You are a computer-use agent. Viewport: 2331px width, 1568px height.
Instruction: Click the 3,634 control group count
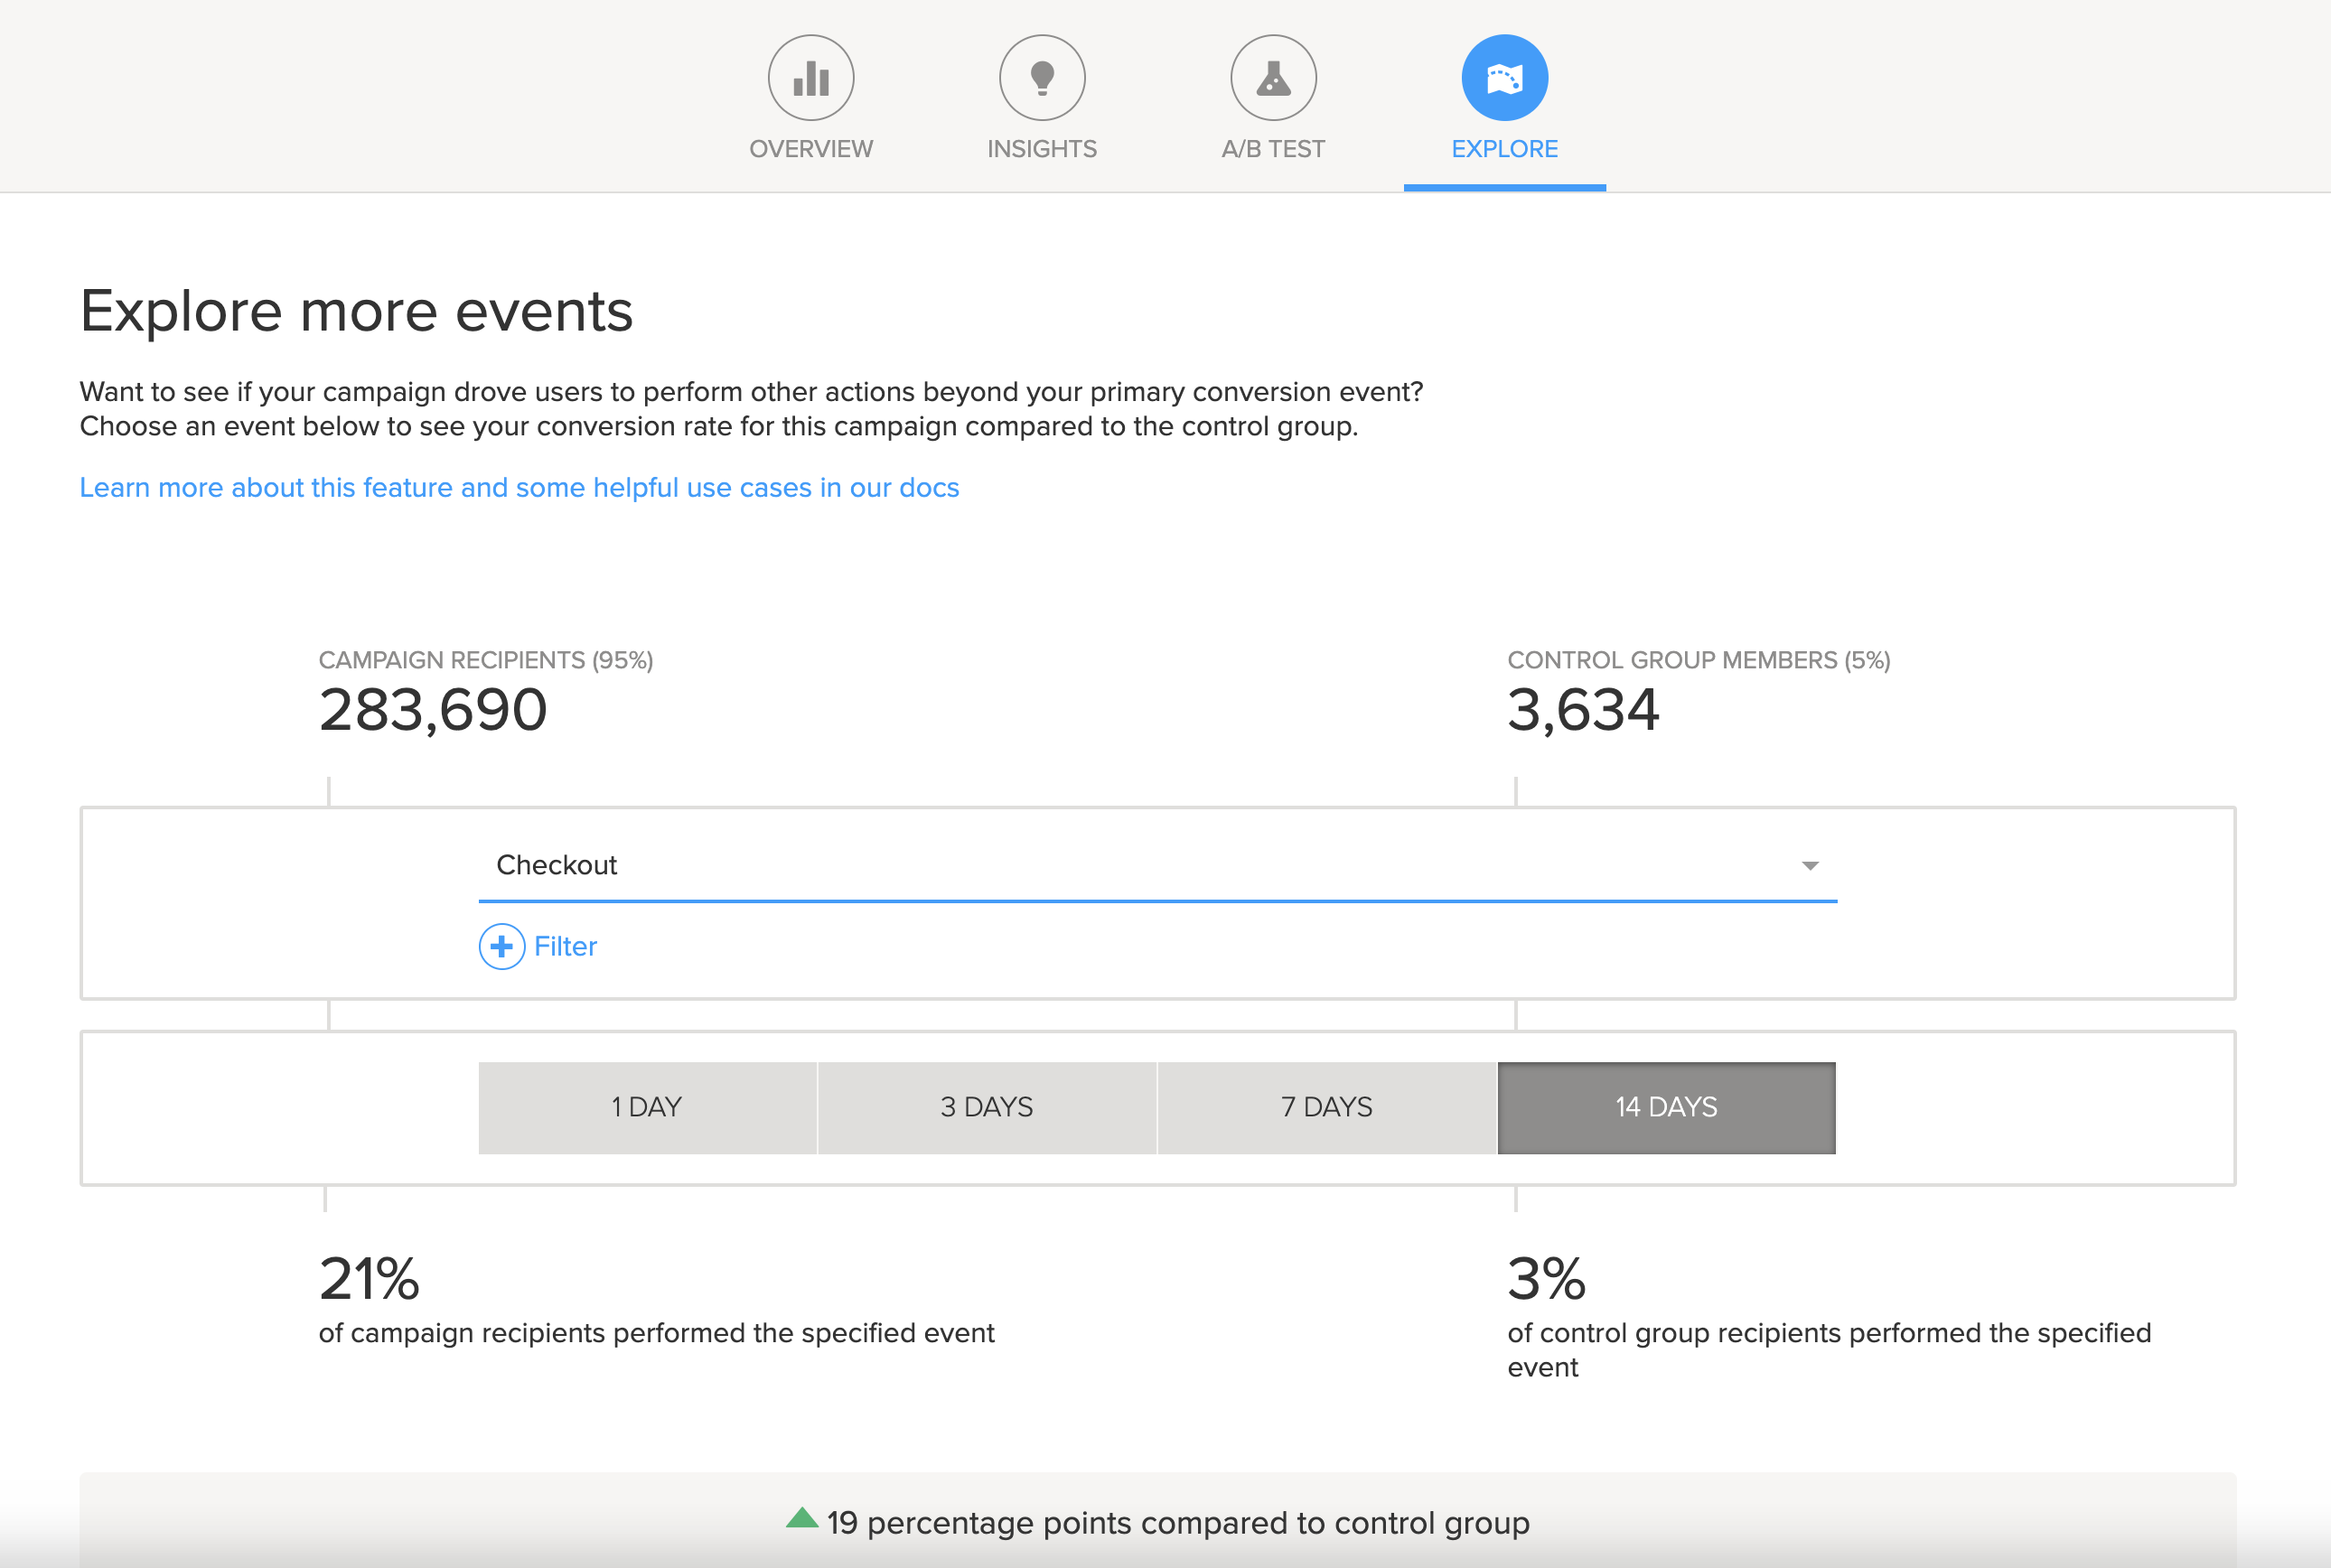pos(1583,710)
